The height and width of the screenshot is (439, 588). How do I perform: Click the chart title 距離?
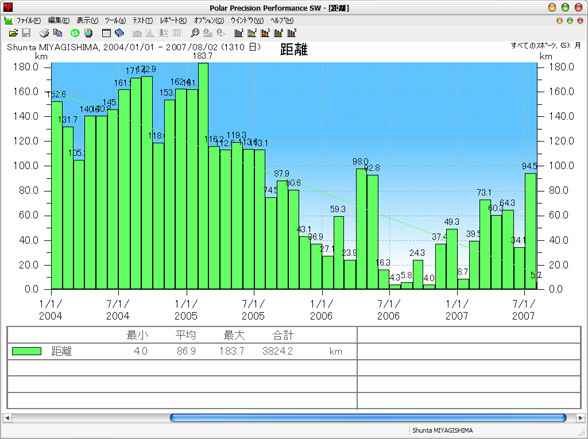pyautogui.click(x=294, y=49)
